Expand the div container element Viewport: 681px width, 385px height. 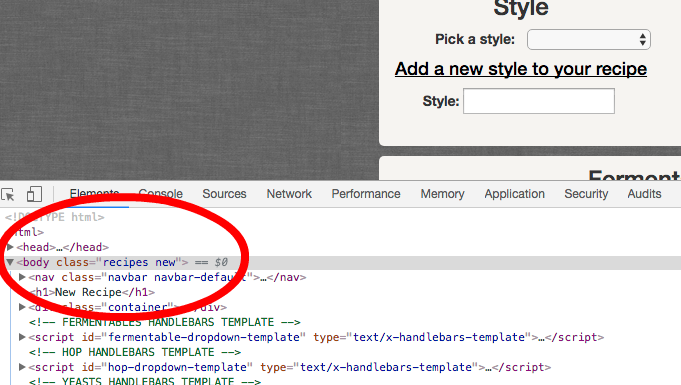tap(22, 307)
